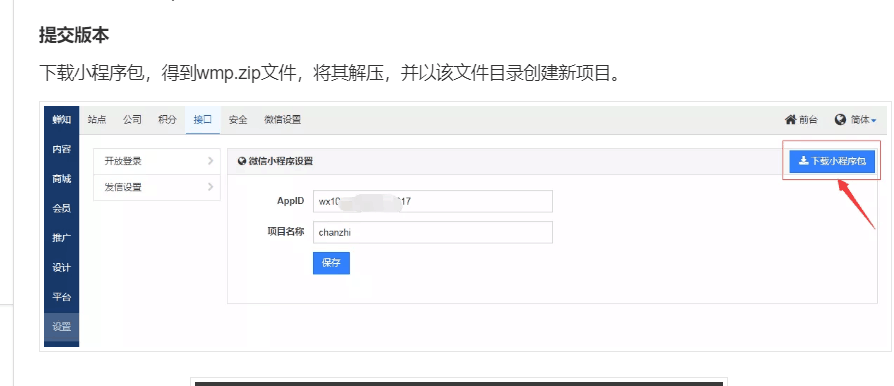Click the 项目名称 input field
Viewport: 894px width, 386px height.
tap(433, 232)
